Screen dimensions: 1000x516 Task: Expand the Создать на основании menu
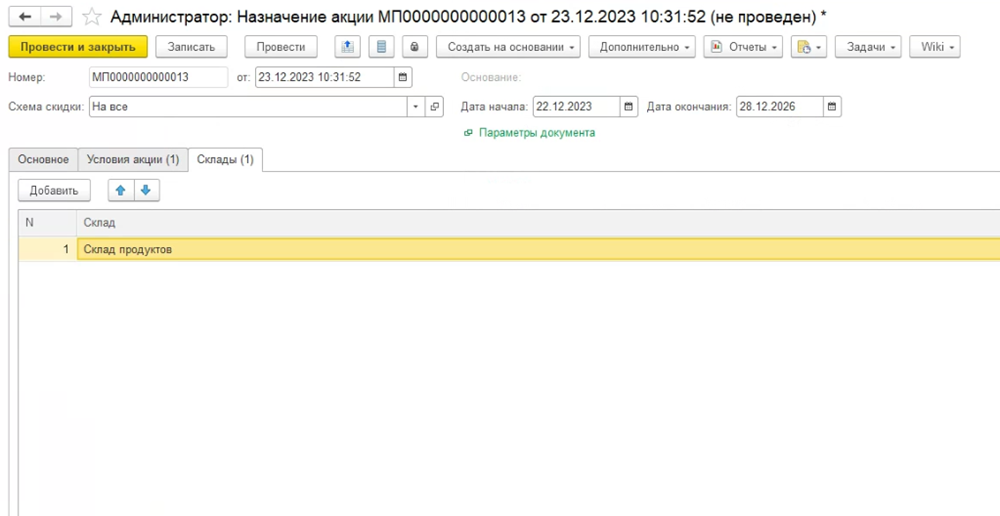508,47
